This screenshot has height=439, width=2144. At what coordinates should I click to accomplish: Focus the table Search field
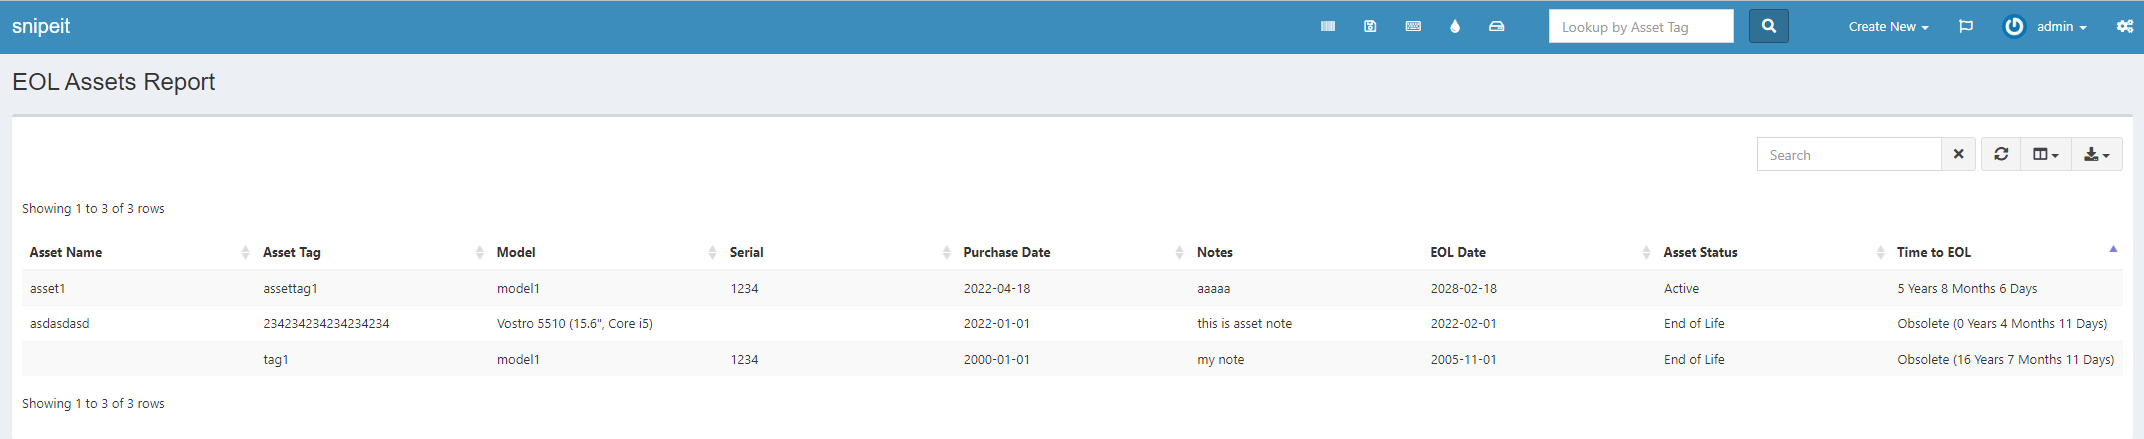[x=1849, y=155]
